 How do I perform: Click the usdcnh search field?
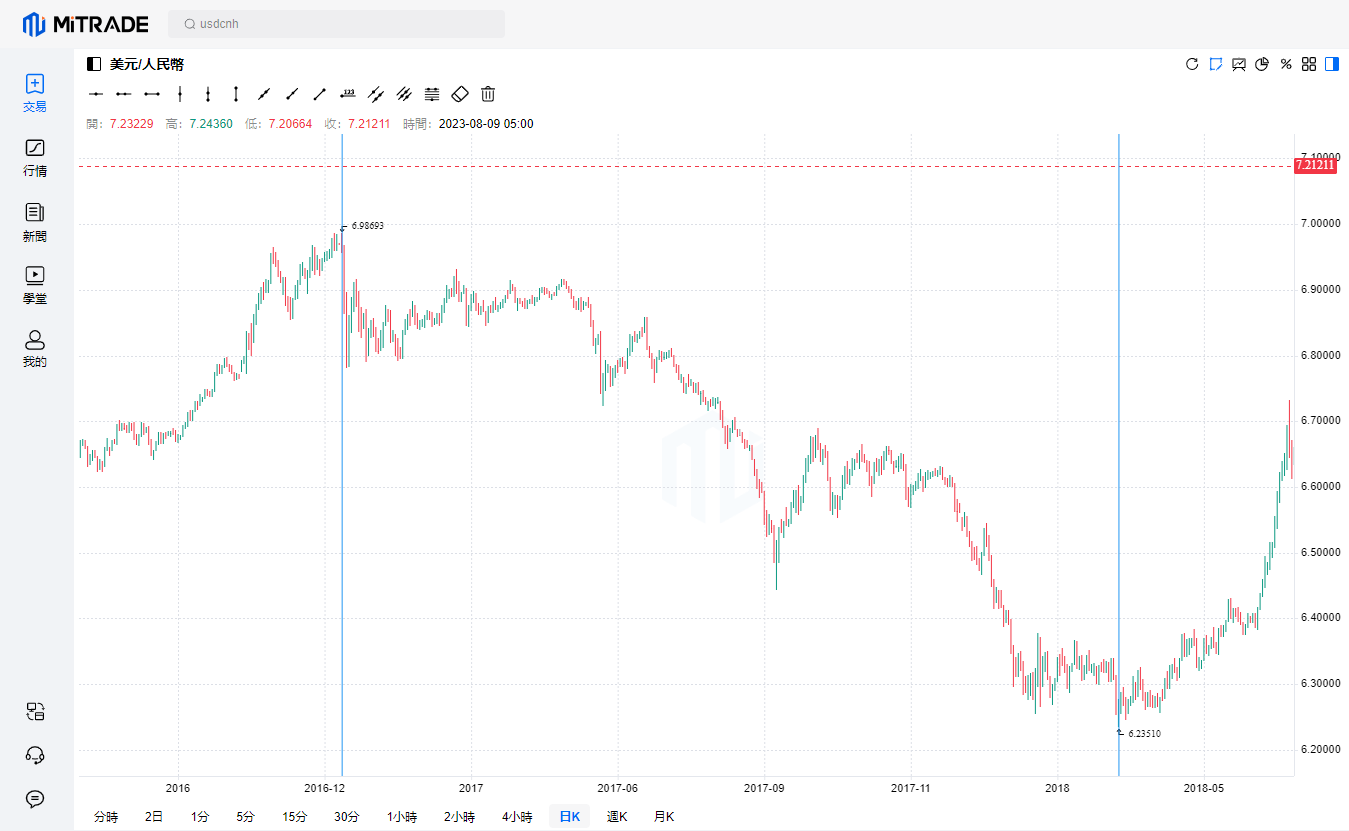[337, 24]
